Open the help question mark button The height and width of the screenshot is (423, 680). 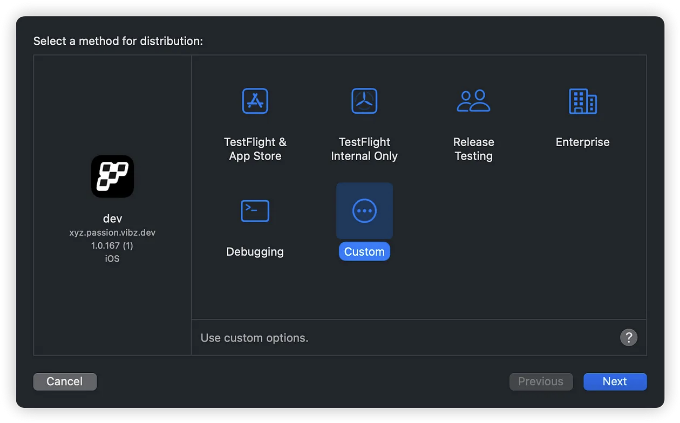coord(628,338)
